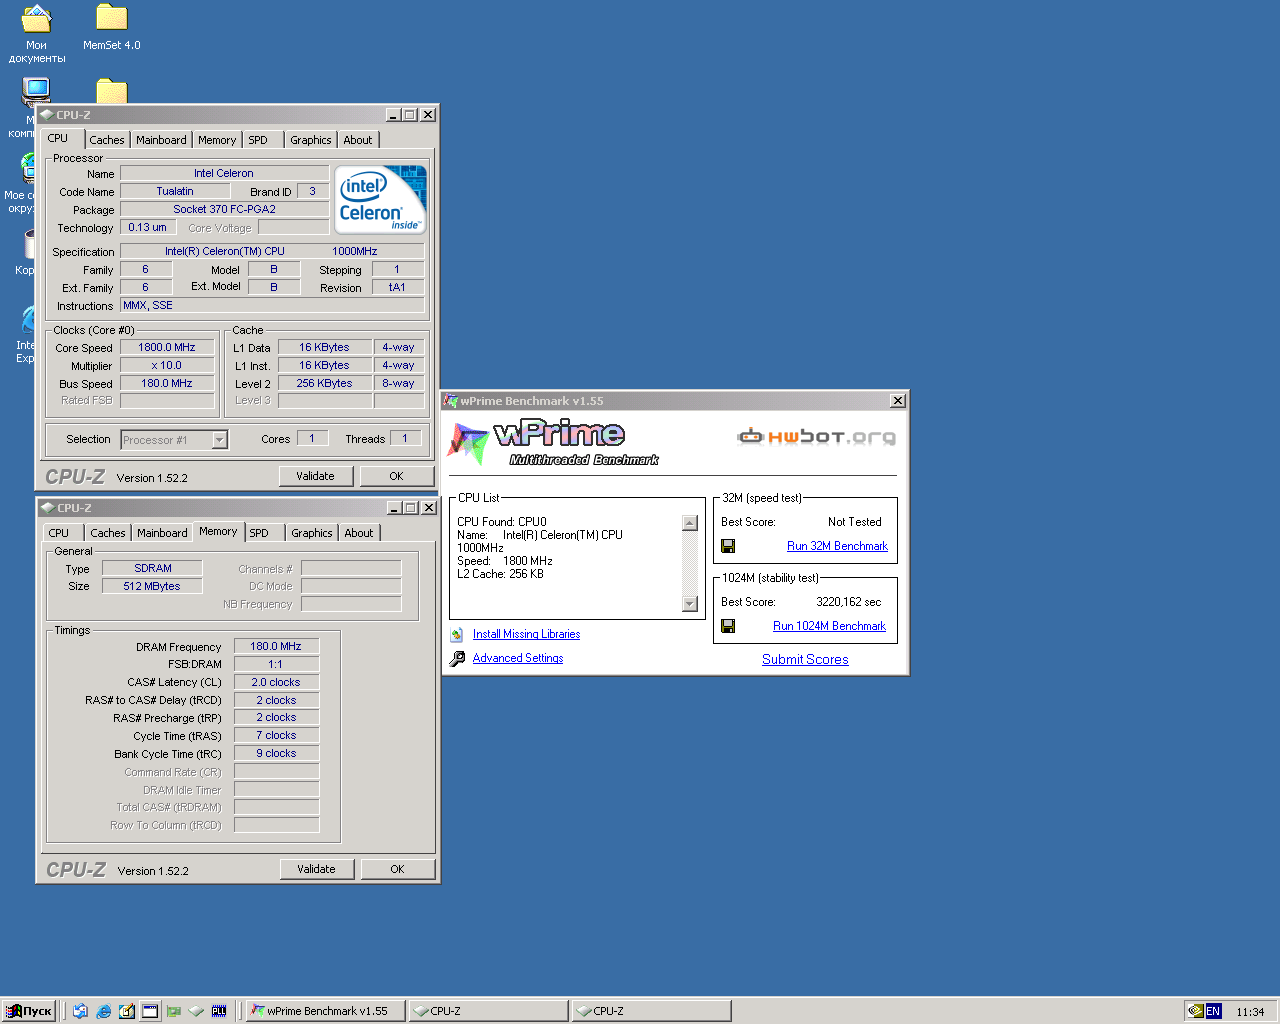Image resolution: width=1280 pixels, height=1024 pixels.
Task: Click Validate in bottom CPU-Z window
Action: [316, 869]
